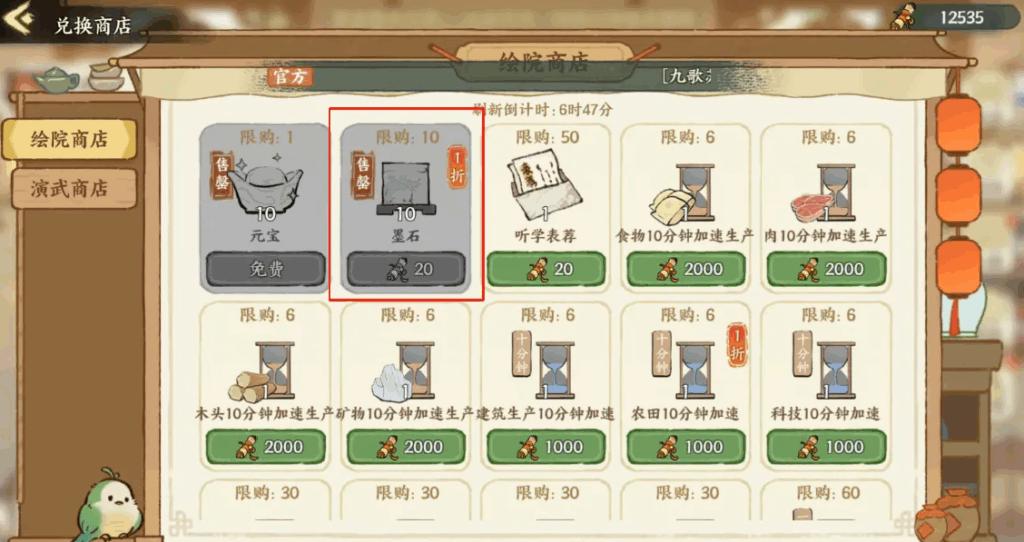Claim the free 免费 元宝 button
This screenshot has height=542, width=1024.
coord(266,269)
